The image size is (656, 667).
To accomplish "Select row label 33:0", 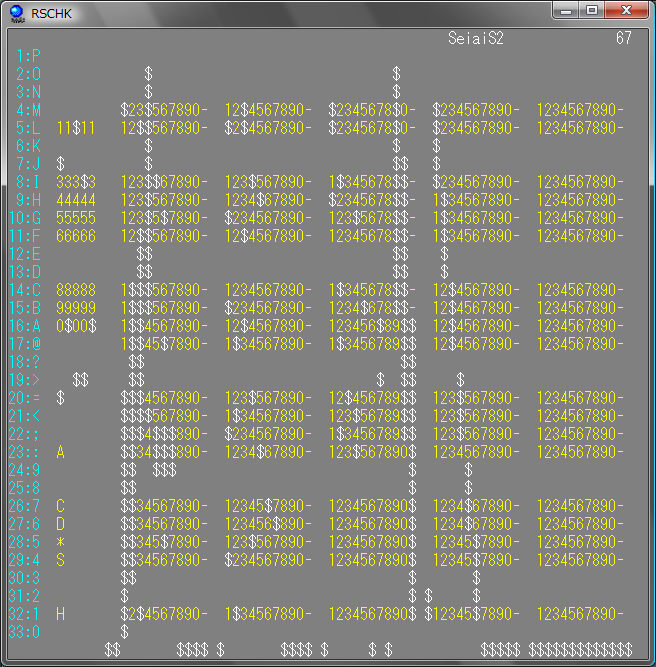I will pos(25,632).
